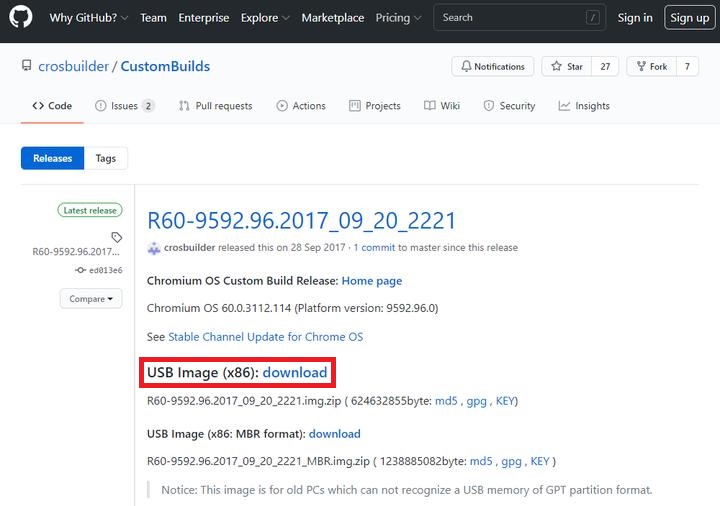This screenshot has height=506, width=720.
Task: Open the crosbuilder user profile link
Action: point(73,66)
